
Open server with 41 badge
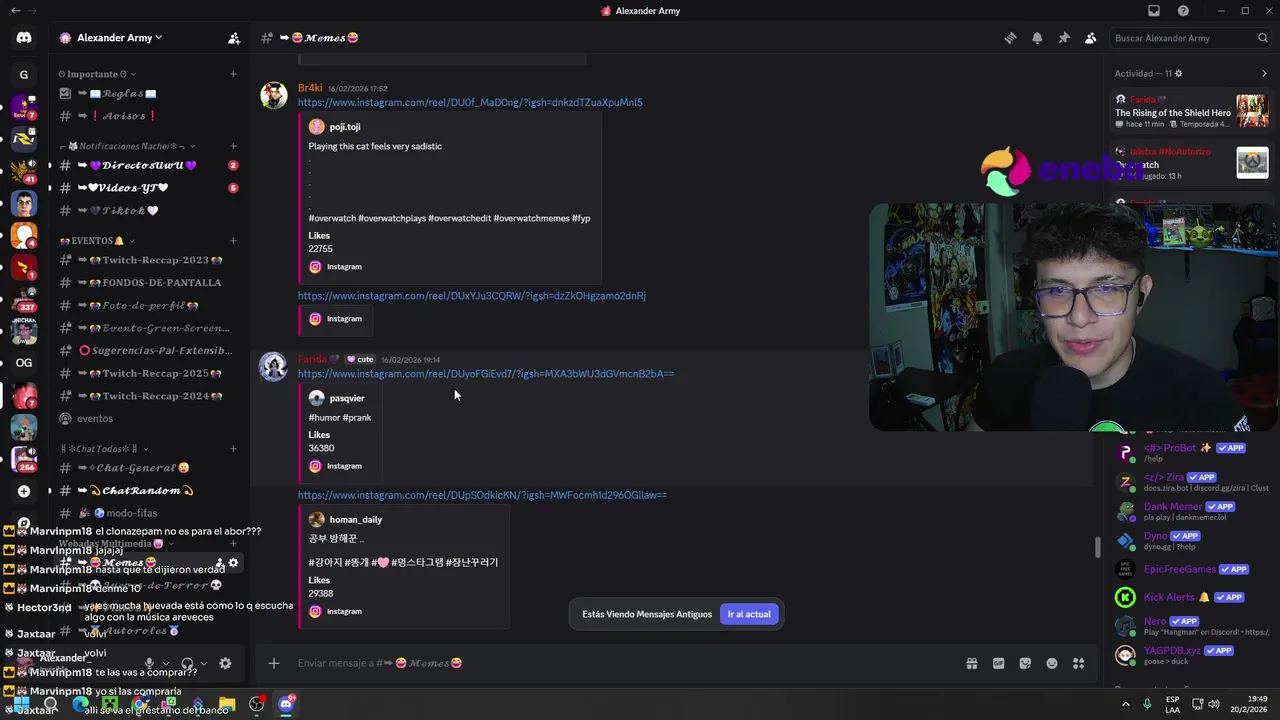pos(24,171)
